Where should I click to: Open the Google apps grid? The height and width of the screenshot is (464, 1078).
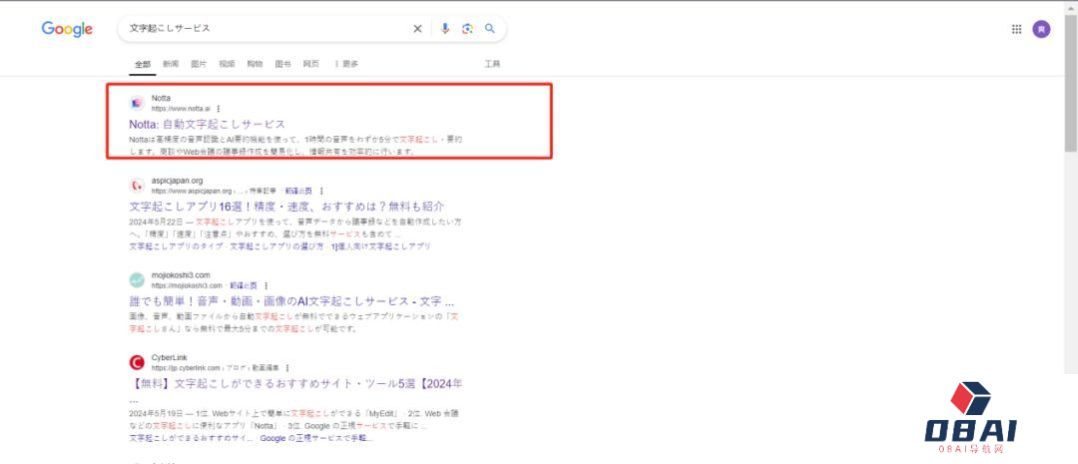click(x=1017, y=29)
